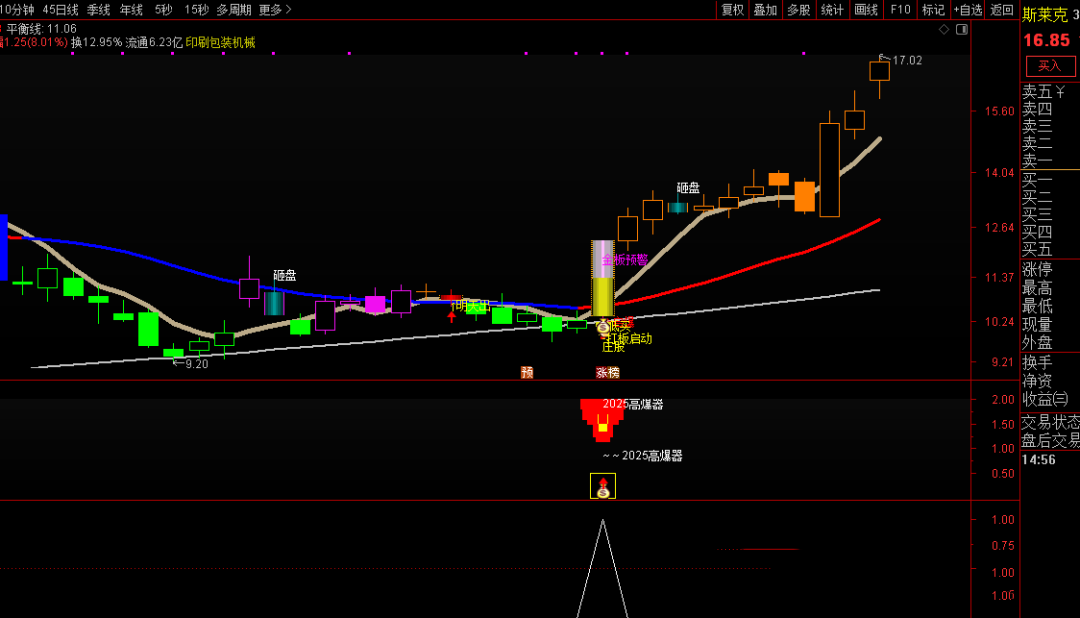This screenshot has width=1080, height=618.
Task: Expand the 更多 period options
Action: click(x=275, y=10)
